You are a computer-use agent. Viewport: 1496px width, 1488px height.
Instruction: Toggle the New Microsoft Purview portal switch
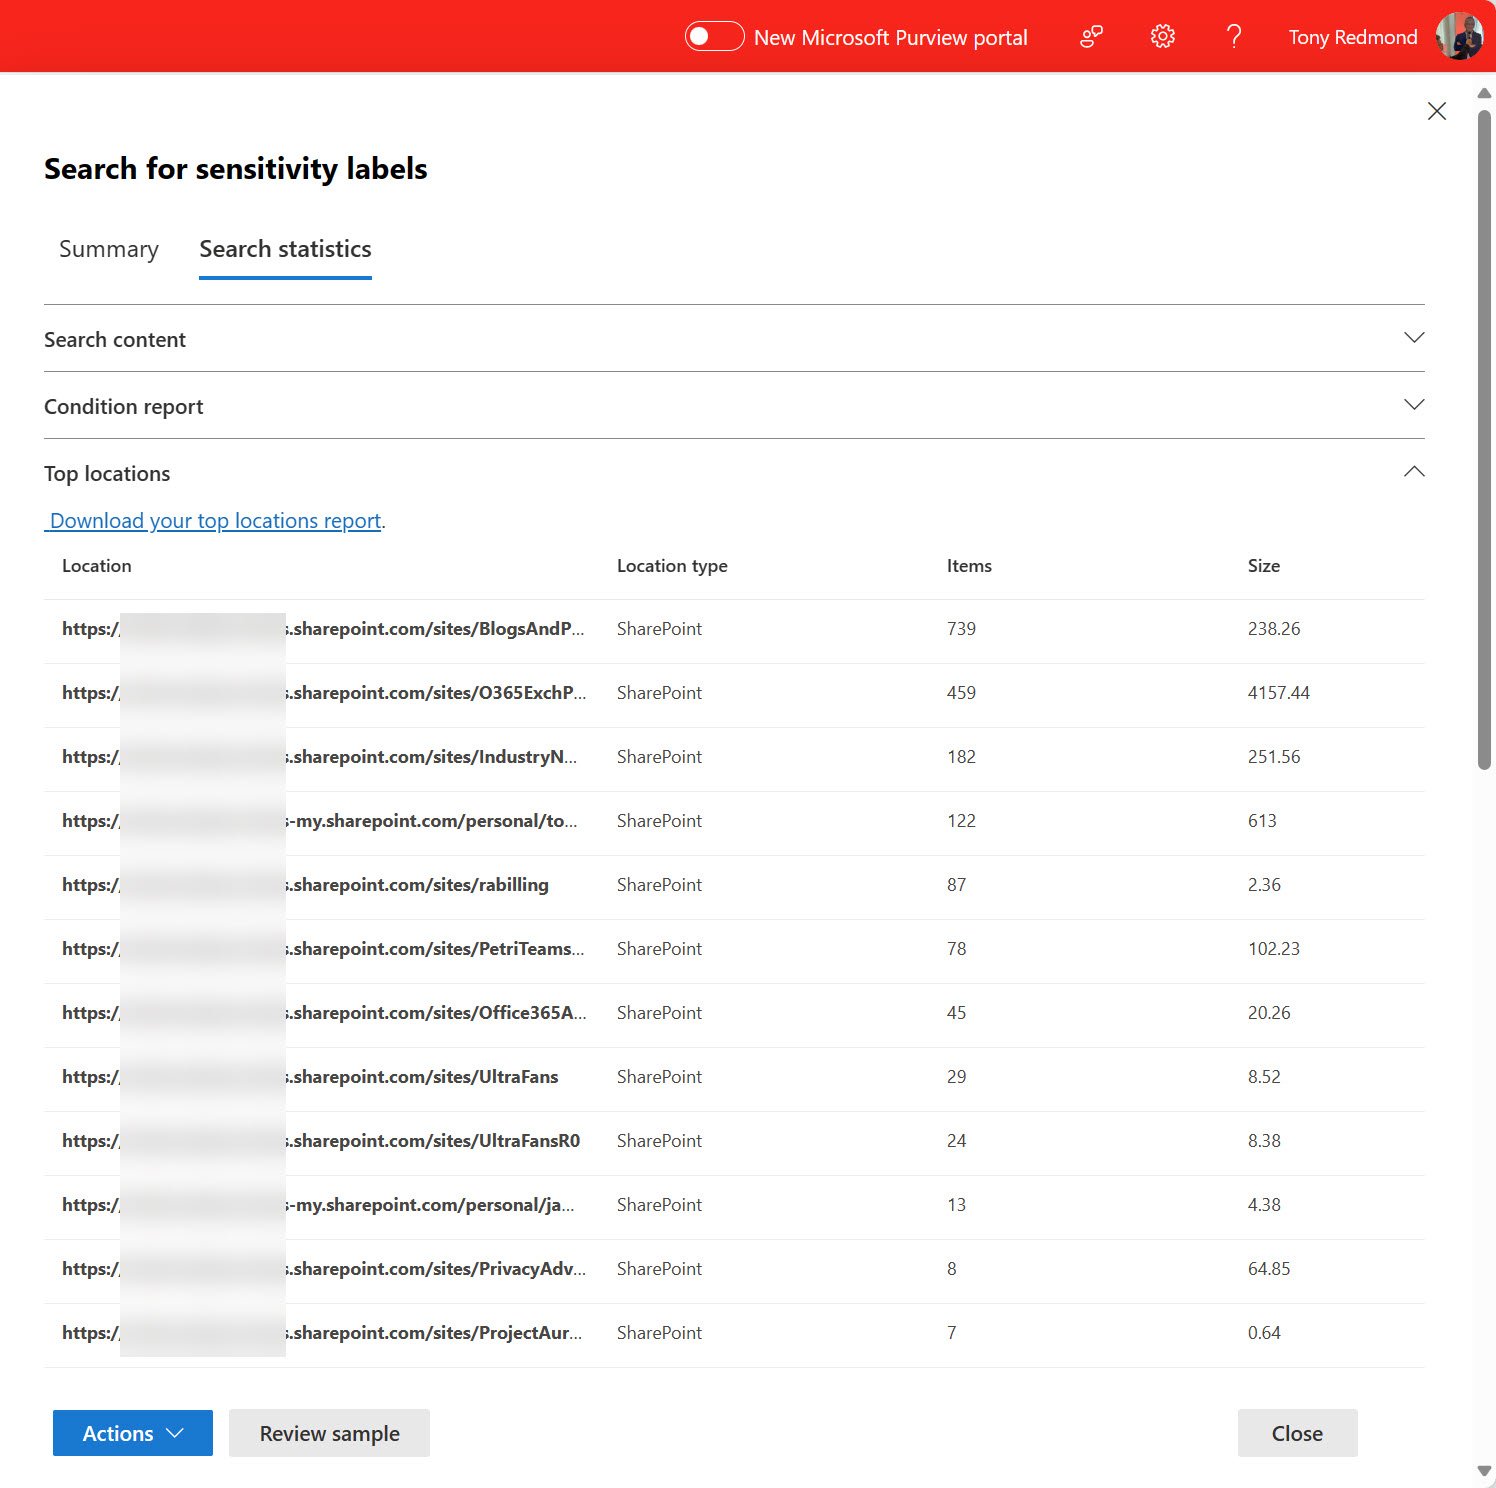pos(714,37)
